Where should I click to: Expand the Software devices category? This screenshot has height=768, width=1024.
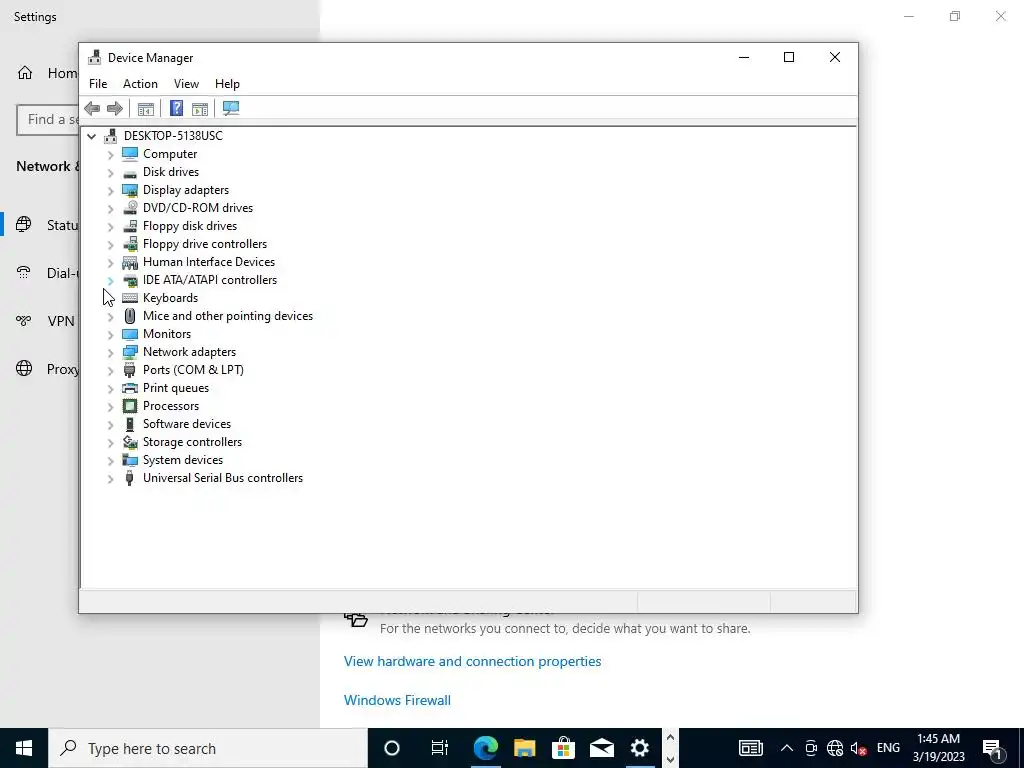(x=110, y=424)
